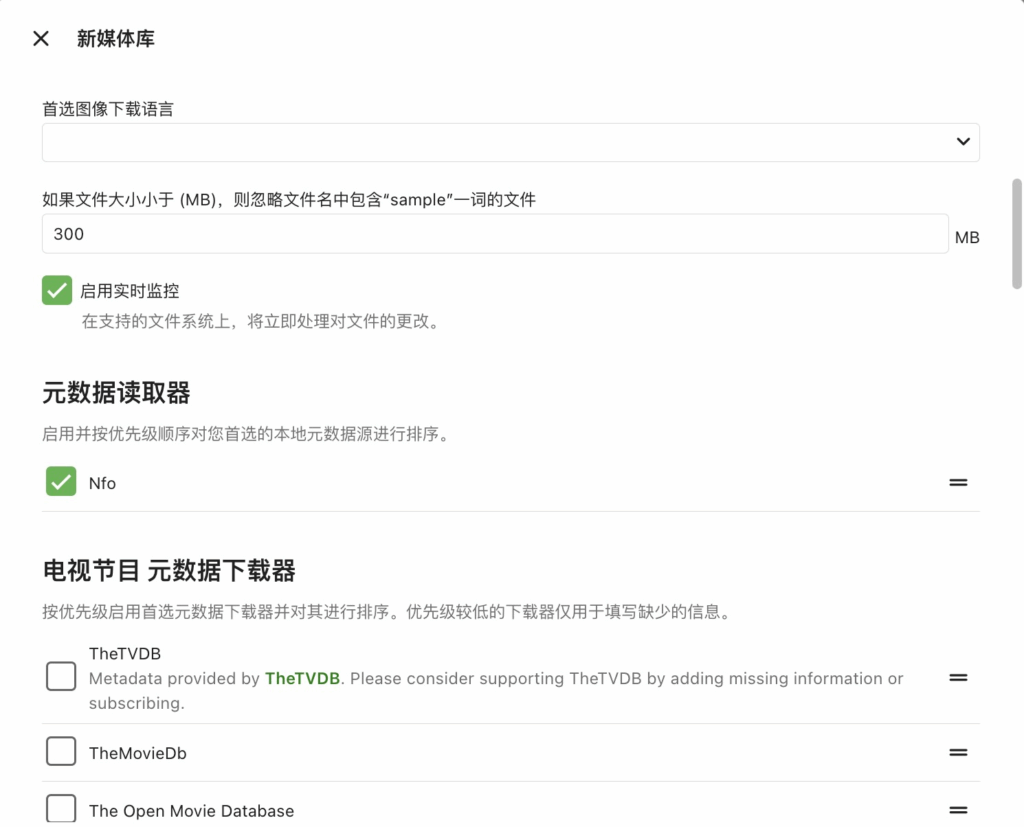This screenshot has height=827, width=1024.
Task: Select the reorder handle for The Open Movie Database
Action: coord(958,809)
